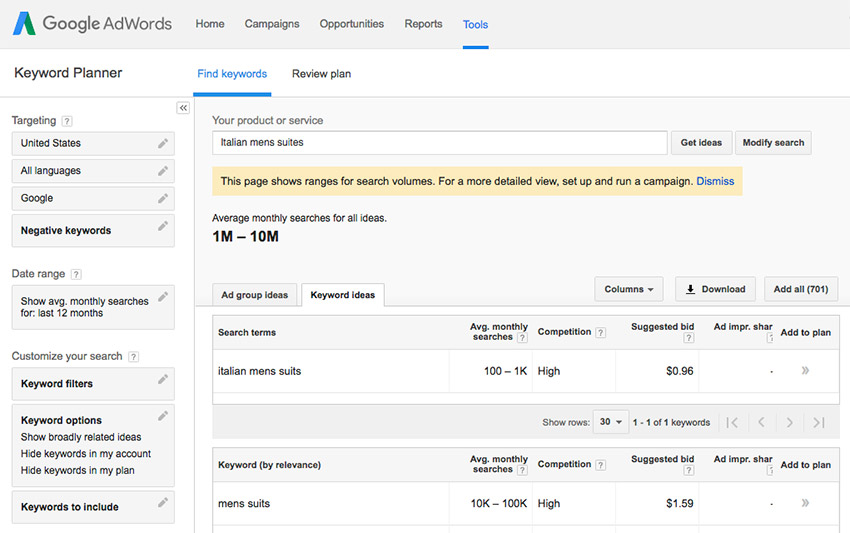Click the Get ideas button
Screen dimensions: 850x533
(701, 143)
